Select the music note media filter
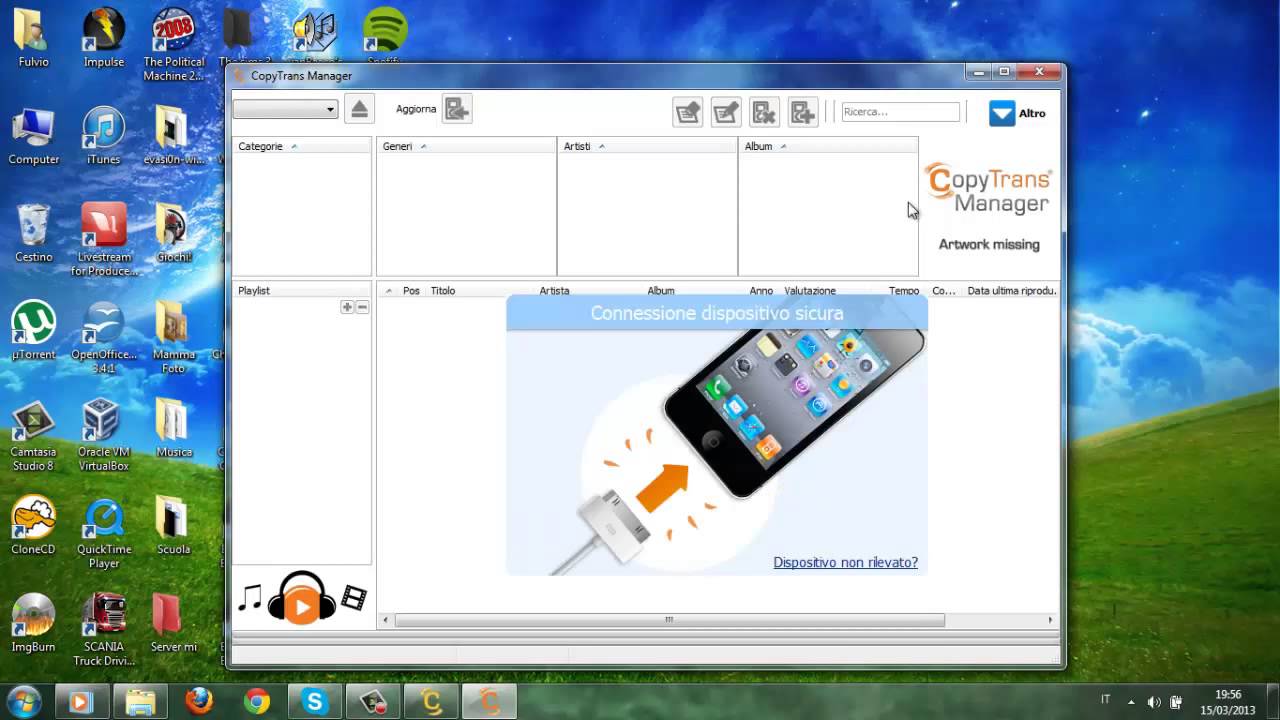This screenshot has height=720, width=1280. tap(250, 598)
